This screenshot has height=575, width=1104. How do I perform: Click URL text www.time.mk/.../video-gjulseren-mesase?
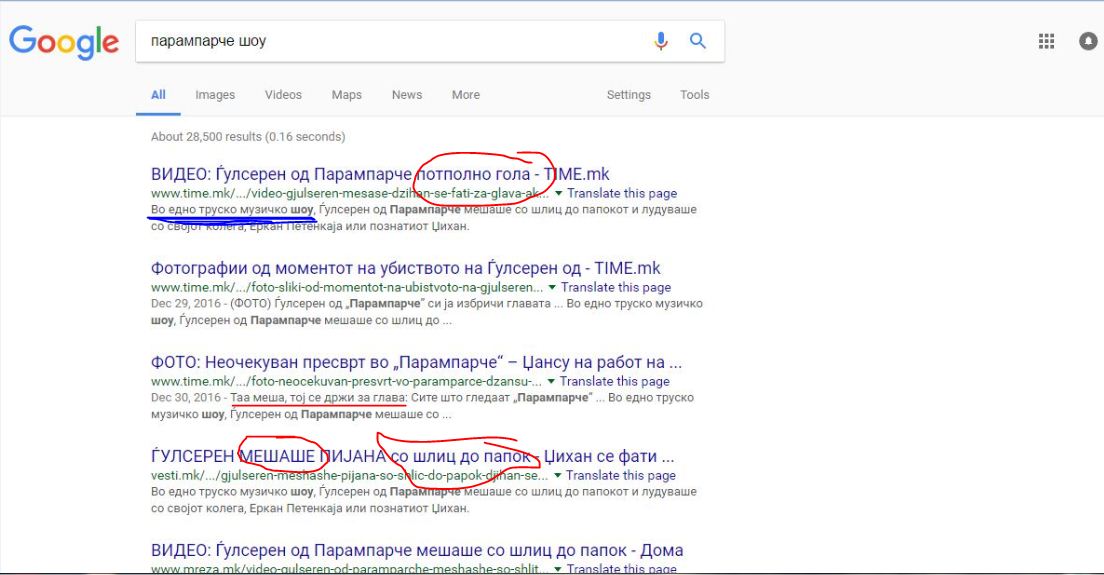[350, 194]
